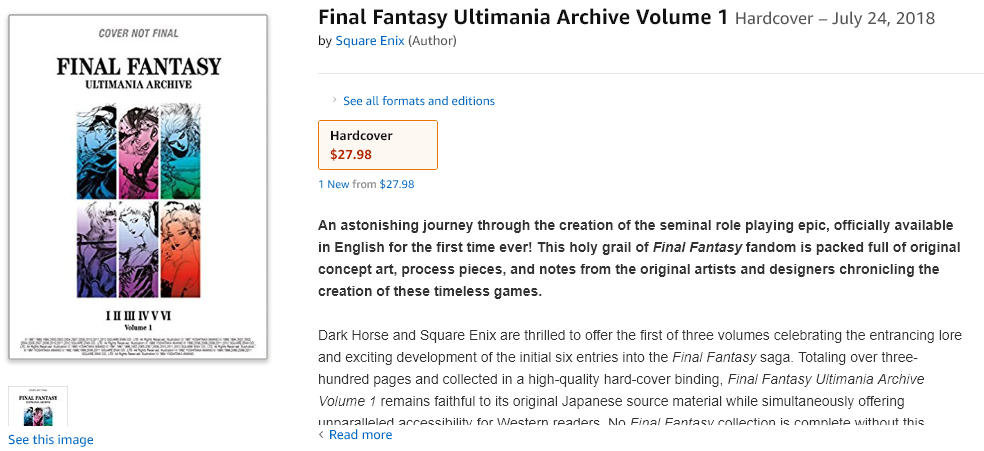Expand See all formats and editions

pos(419,101)
